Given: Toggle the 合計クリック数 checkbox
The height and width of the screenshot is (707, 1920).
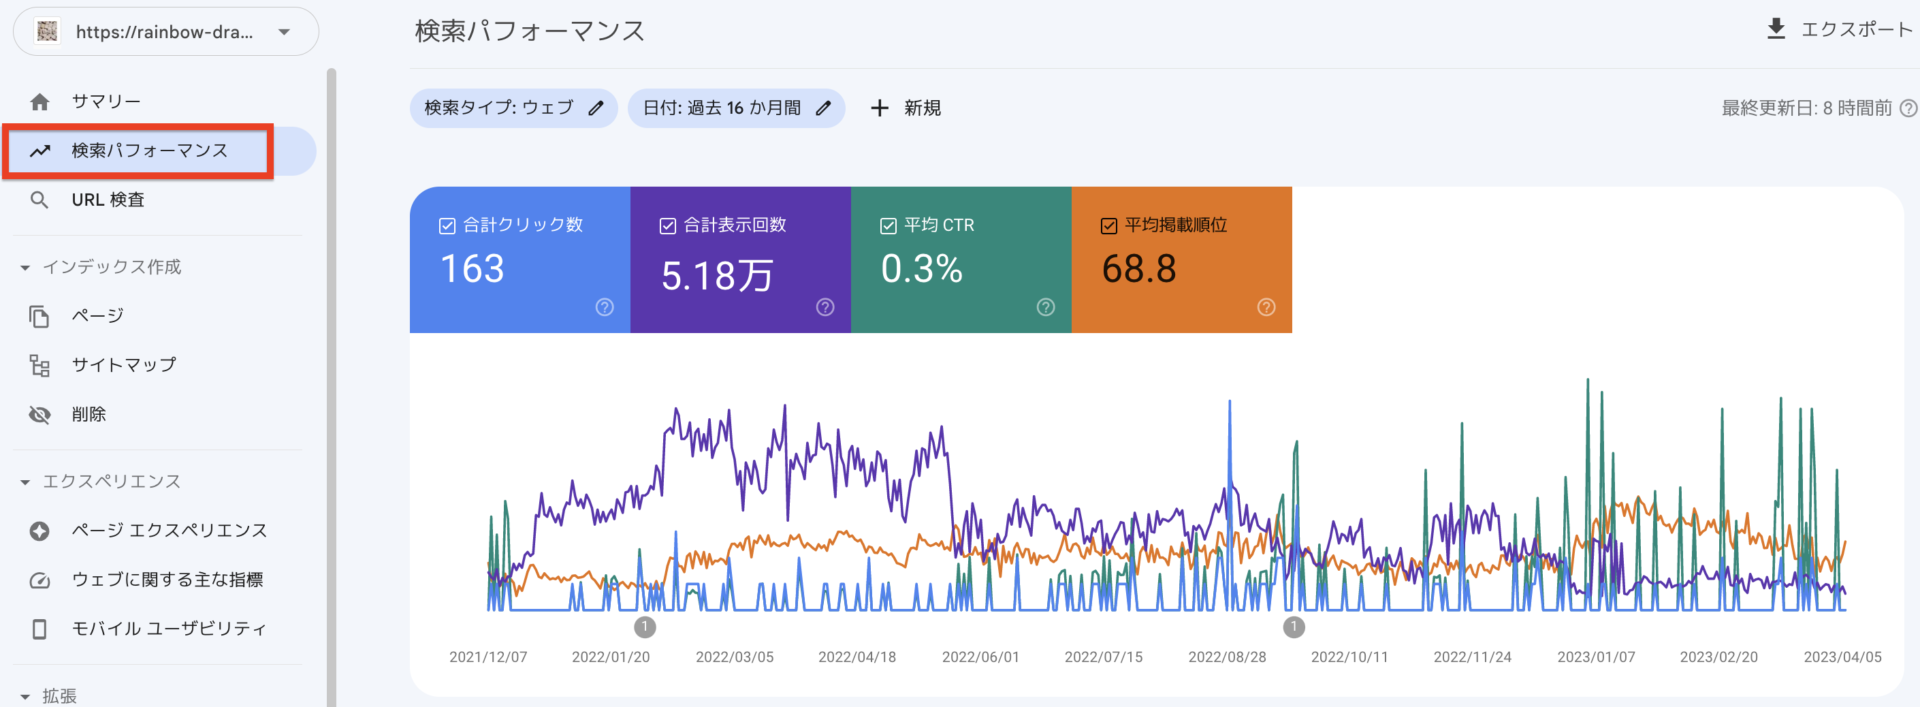Looking at the screenshot, I should (x=448, y=226).
